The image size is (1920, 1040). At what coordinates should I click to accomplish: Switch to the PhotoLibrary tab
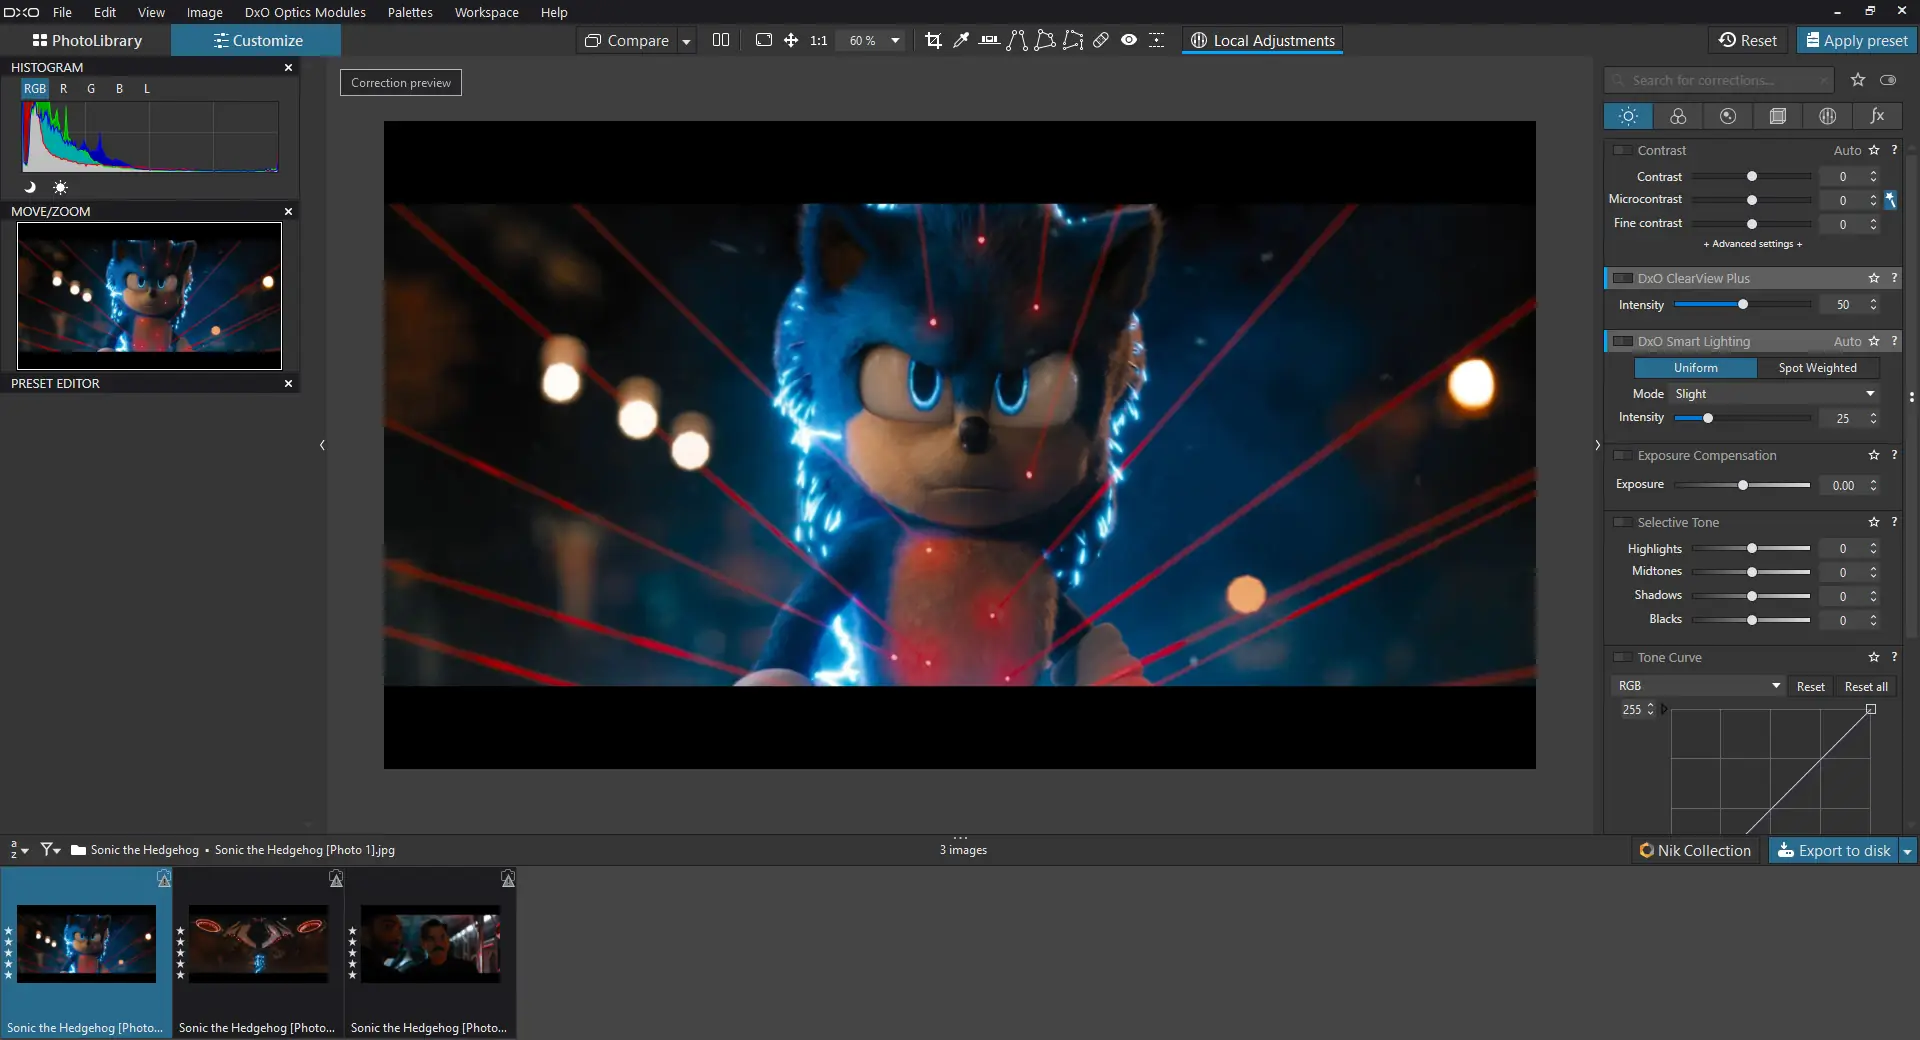[x=87, y=40]
